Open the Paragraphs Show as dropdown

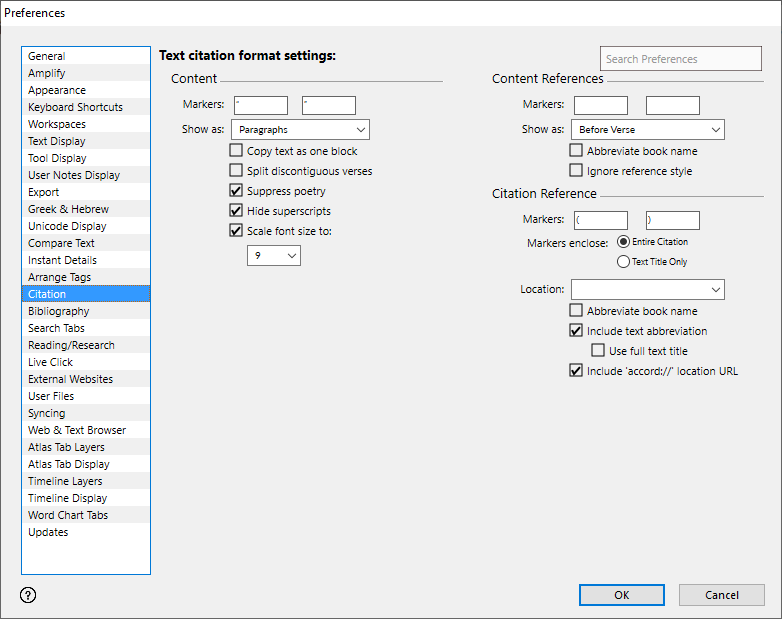pos(300,130)
